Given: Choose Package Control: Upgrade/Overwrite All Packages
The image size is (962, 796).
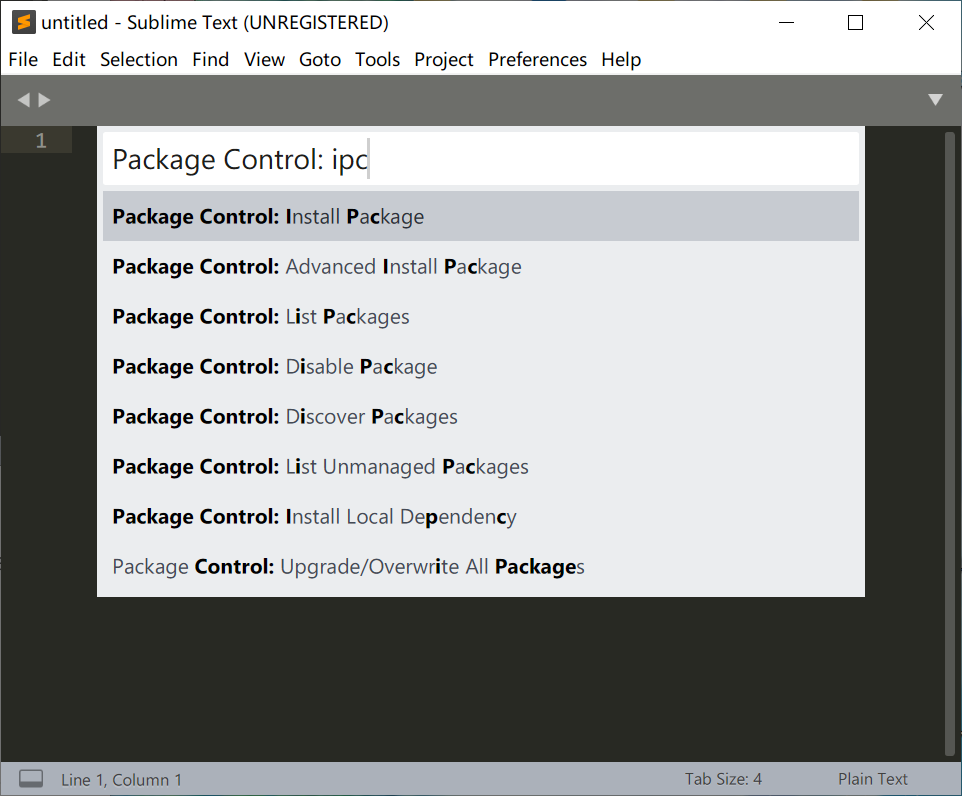Looking at the screenshot, I should (x=347, y=566).
